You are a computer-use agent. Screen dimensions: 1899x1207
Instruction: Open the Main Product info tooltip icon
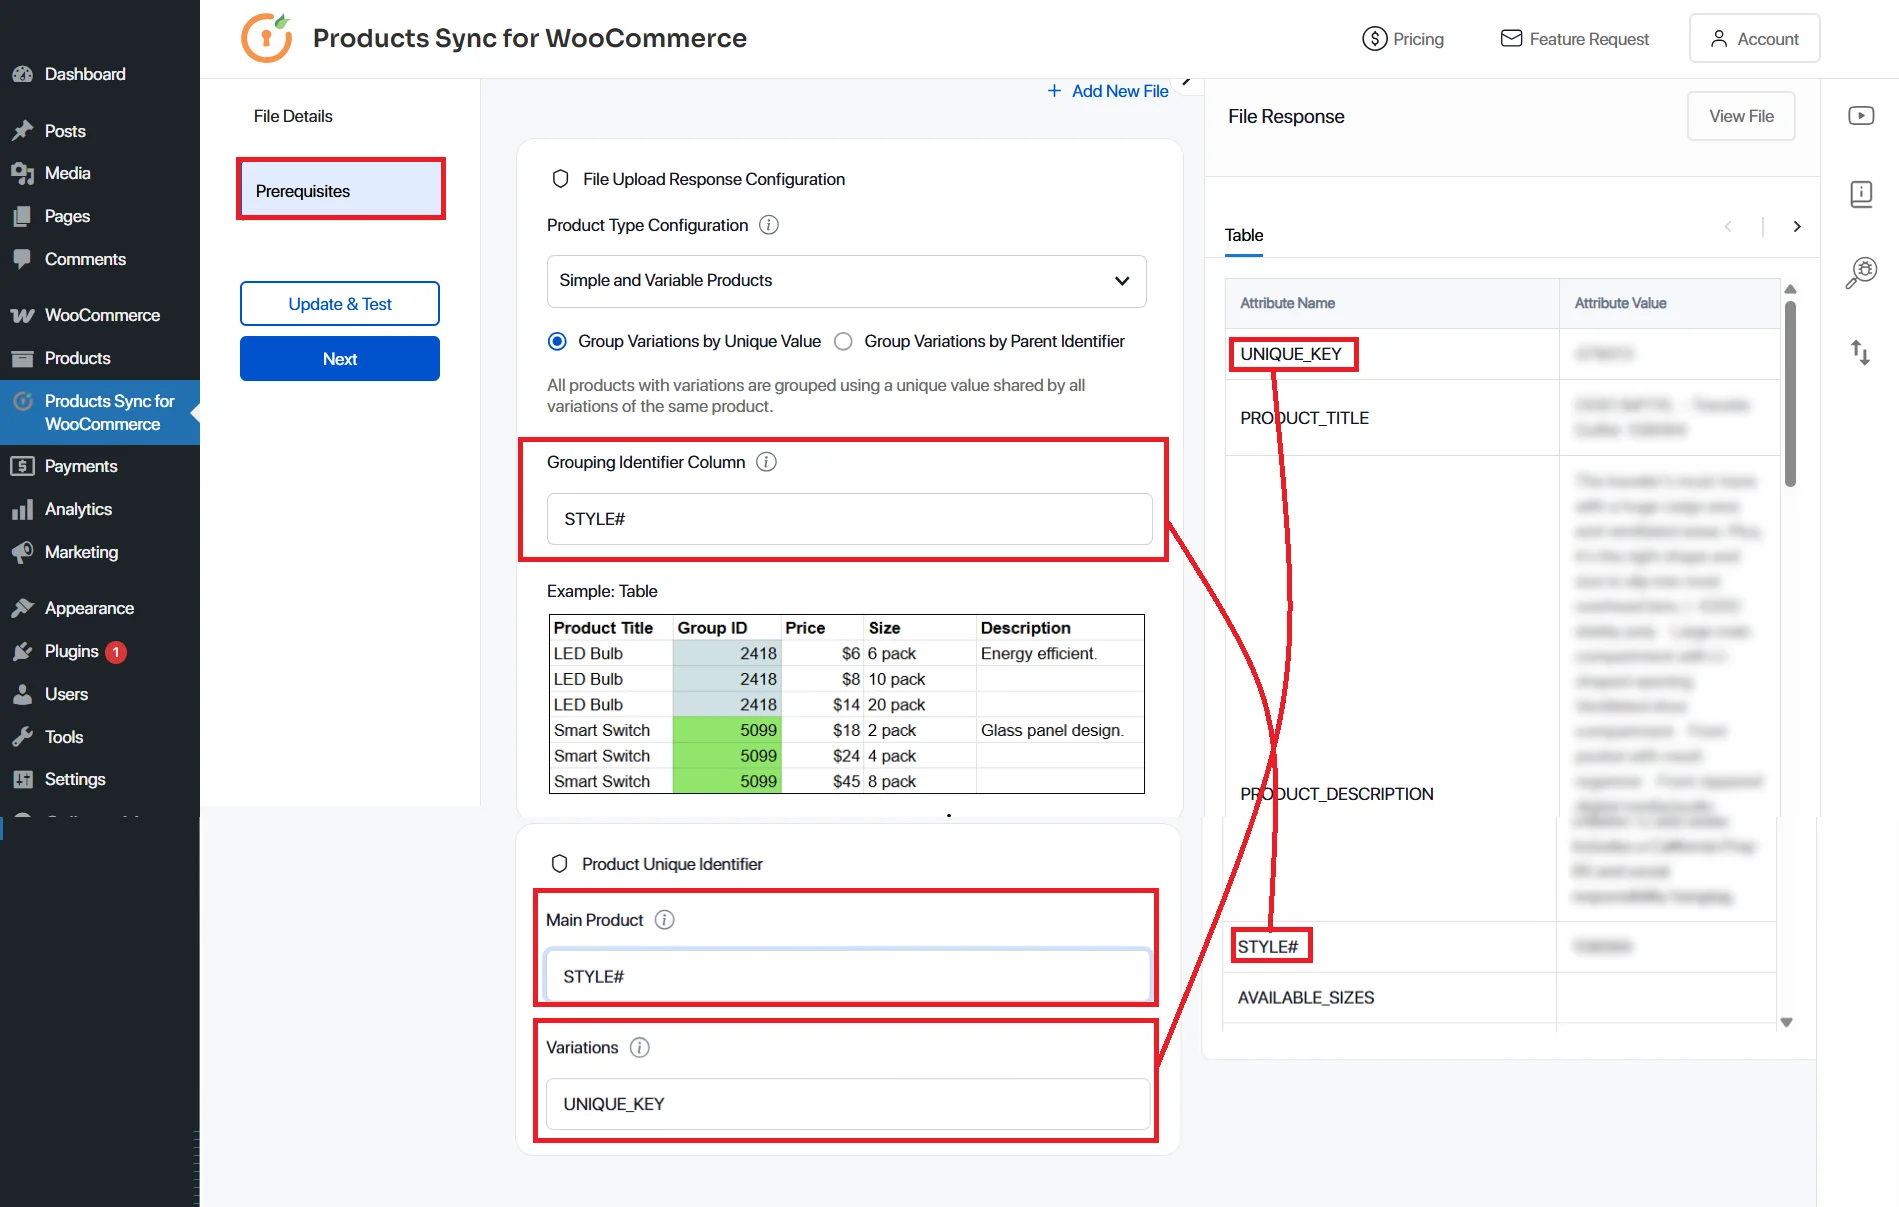(663, 919)
